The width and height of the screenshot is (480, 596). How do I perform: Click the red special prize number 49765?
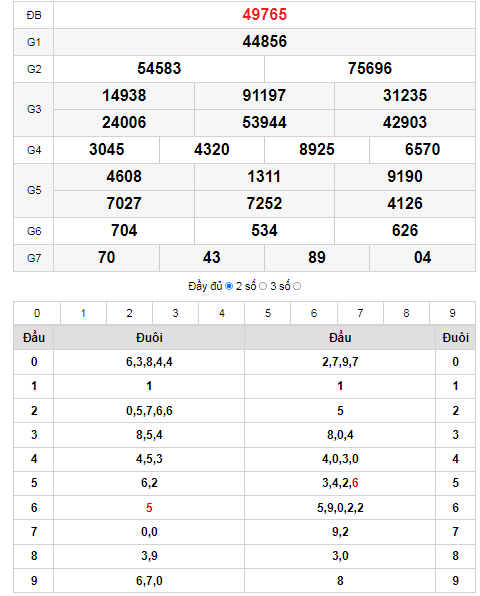coord(265,15)
